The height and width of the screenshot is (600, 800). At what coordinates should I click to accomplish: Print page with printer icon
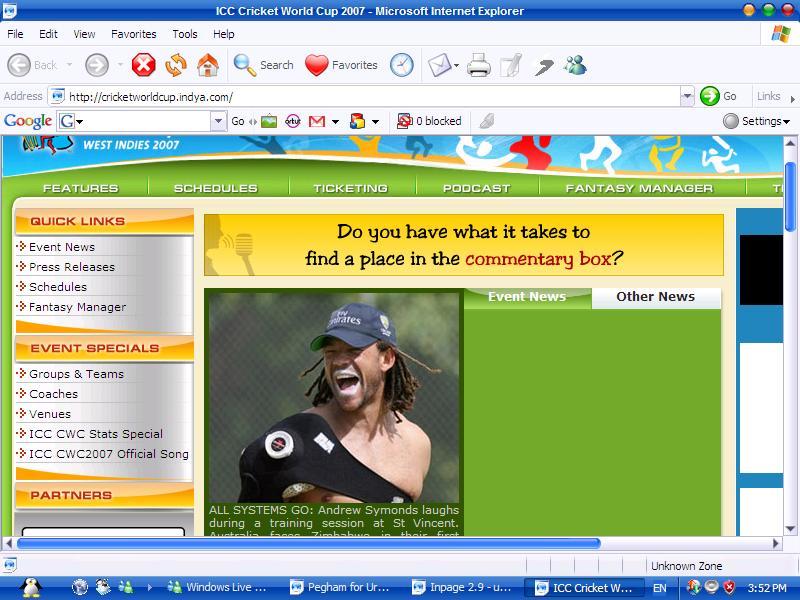click(479, 65)
